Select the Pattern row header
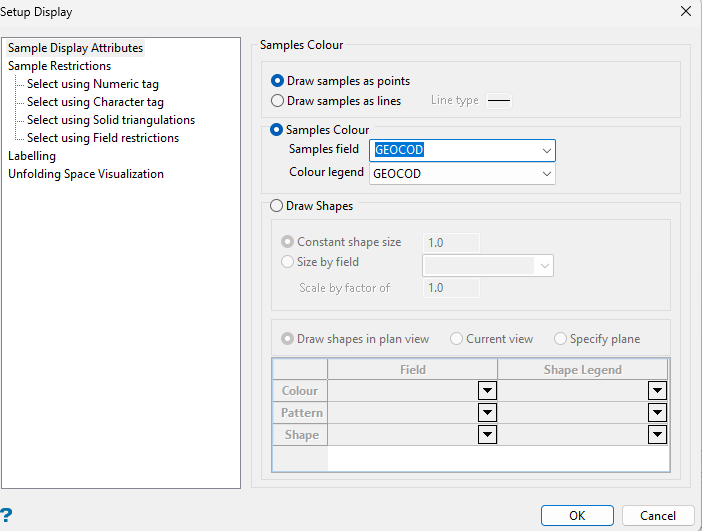The height and width of the screenshot is (531, 702). pyautogui.click(x=300, y=413)
